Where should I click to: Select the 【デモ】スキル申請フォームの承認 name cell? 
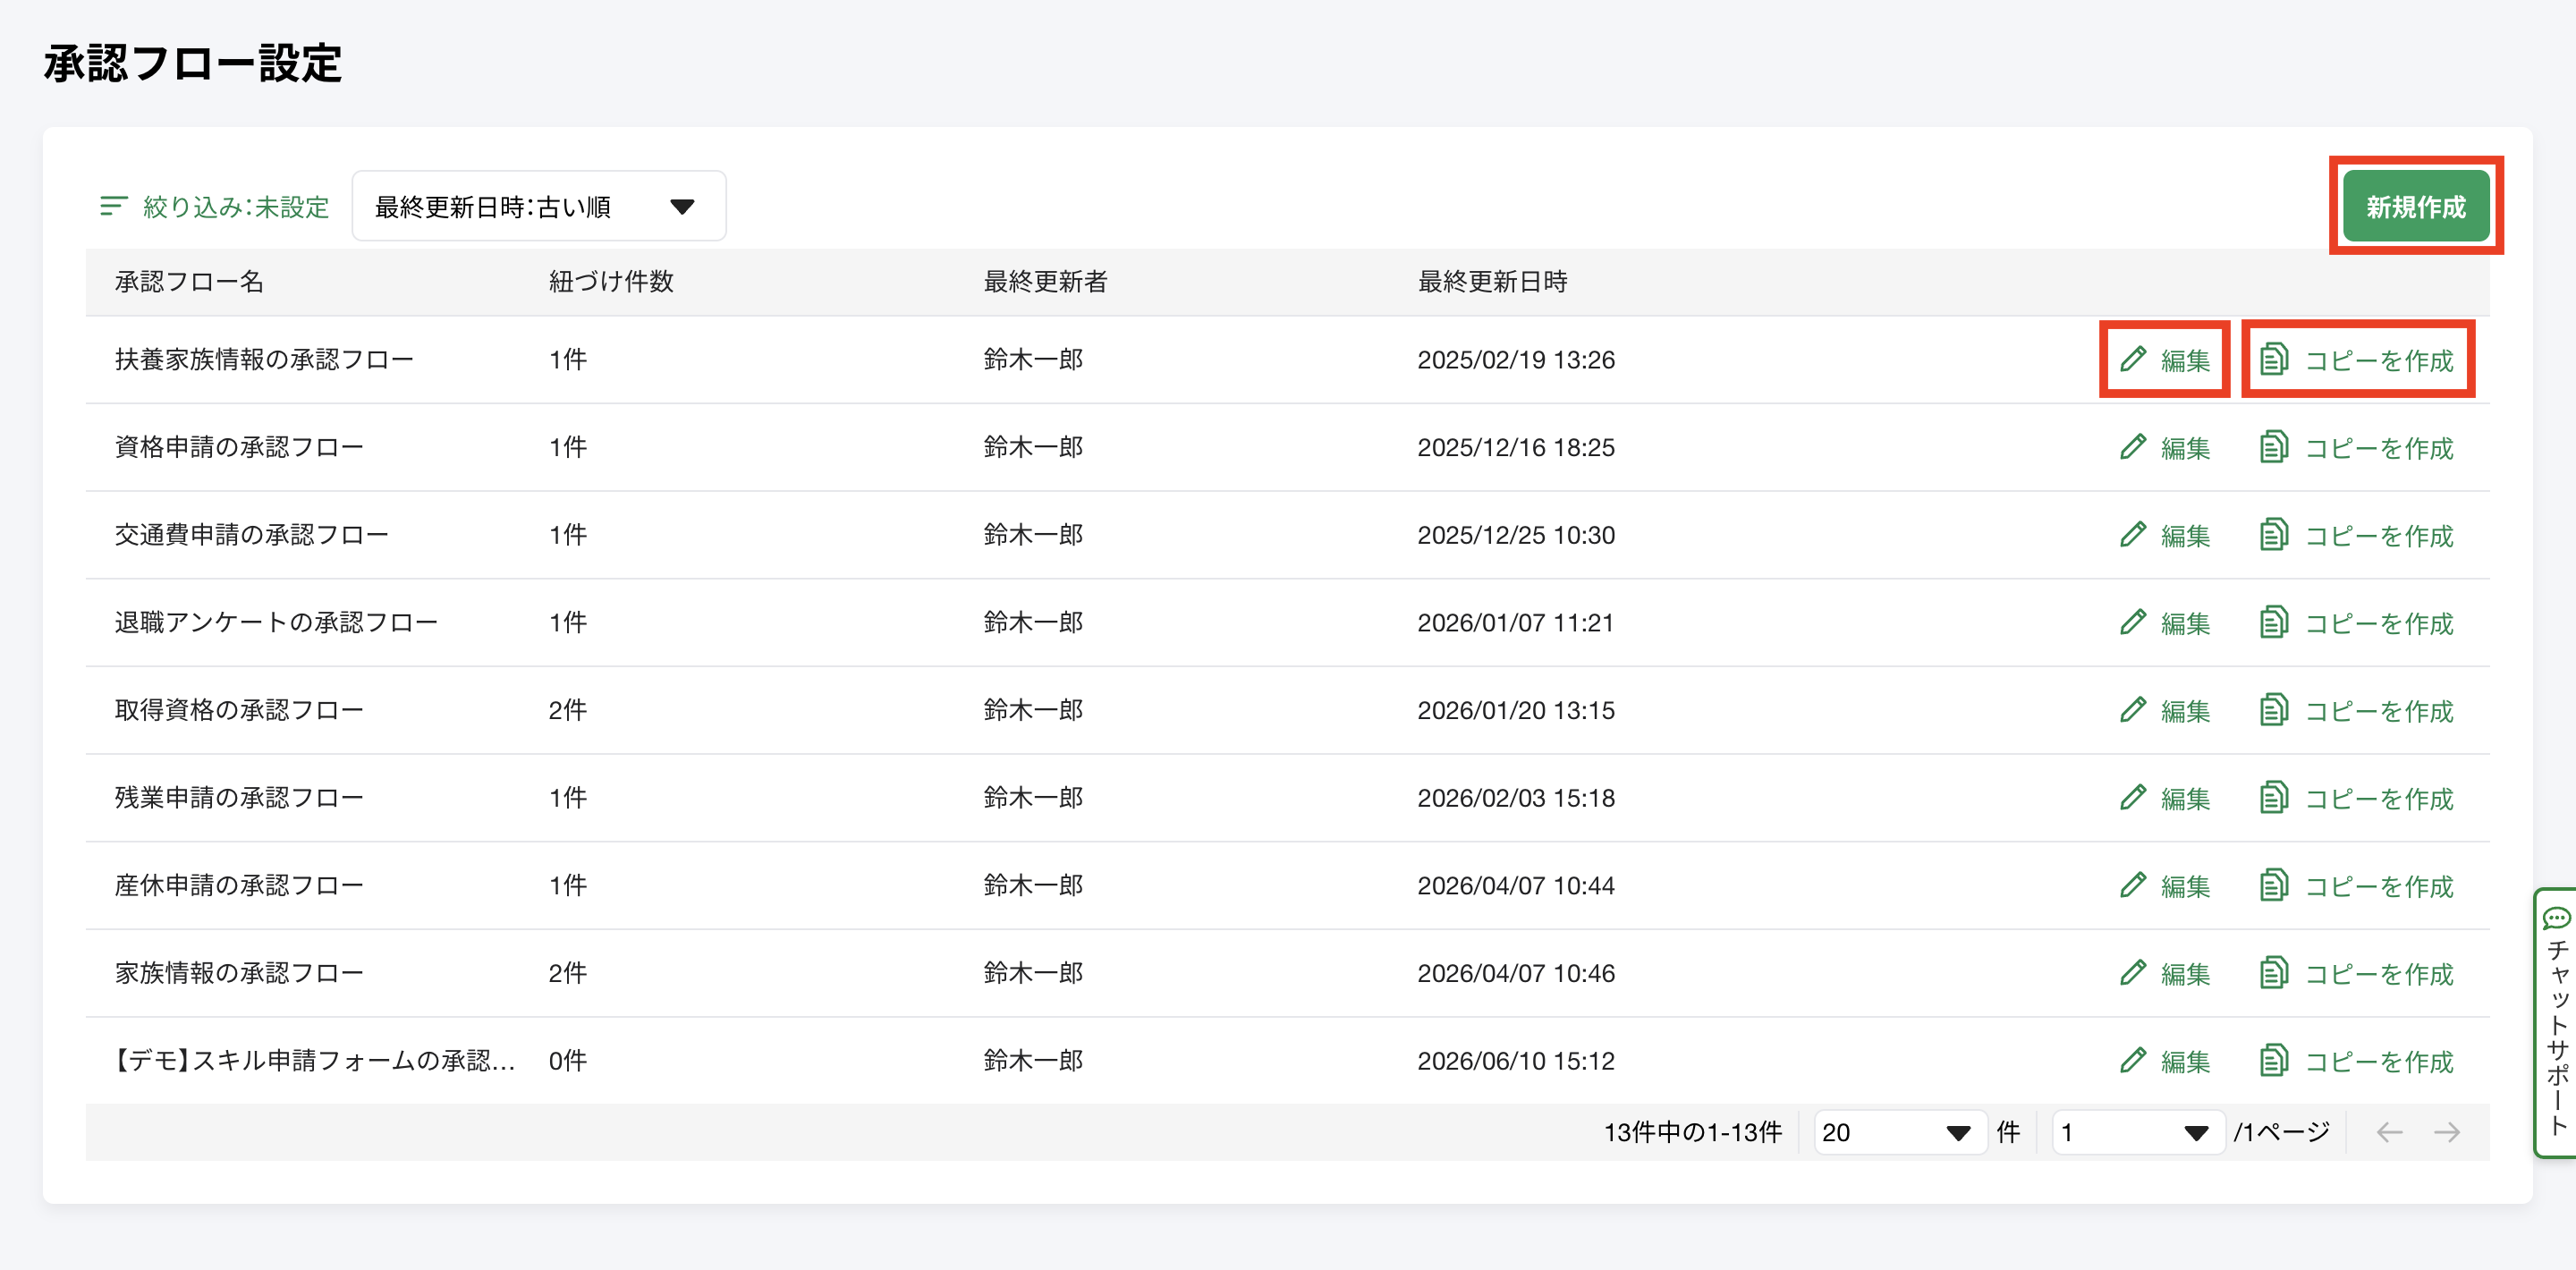[x=313, y=1061]
